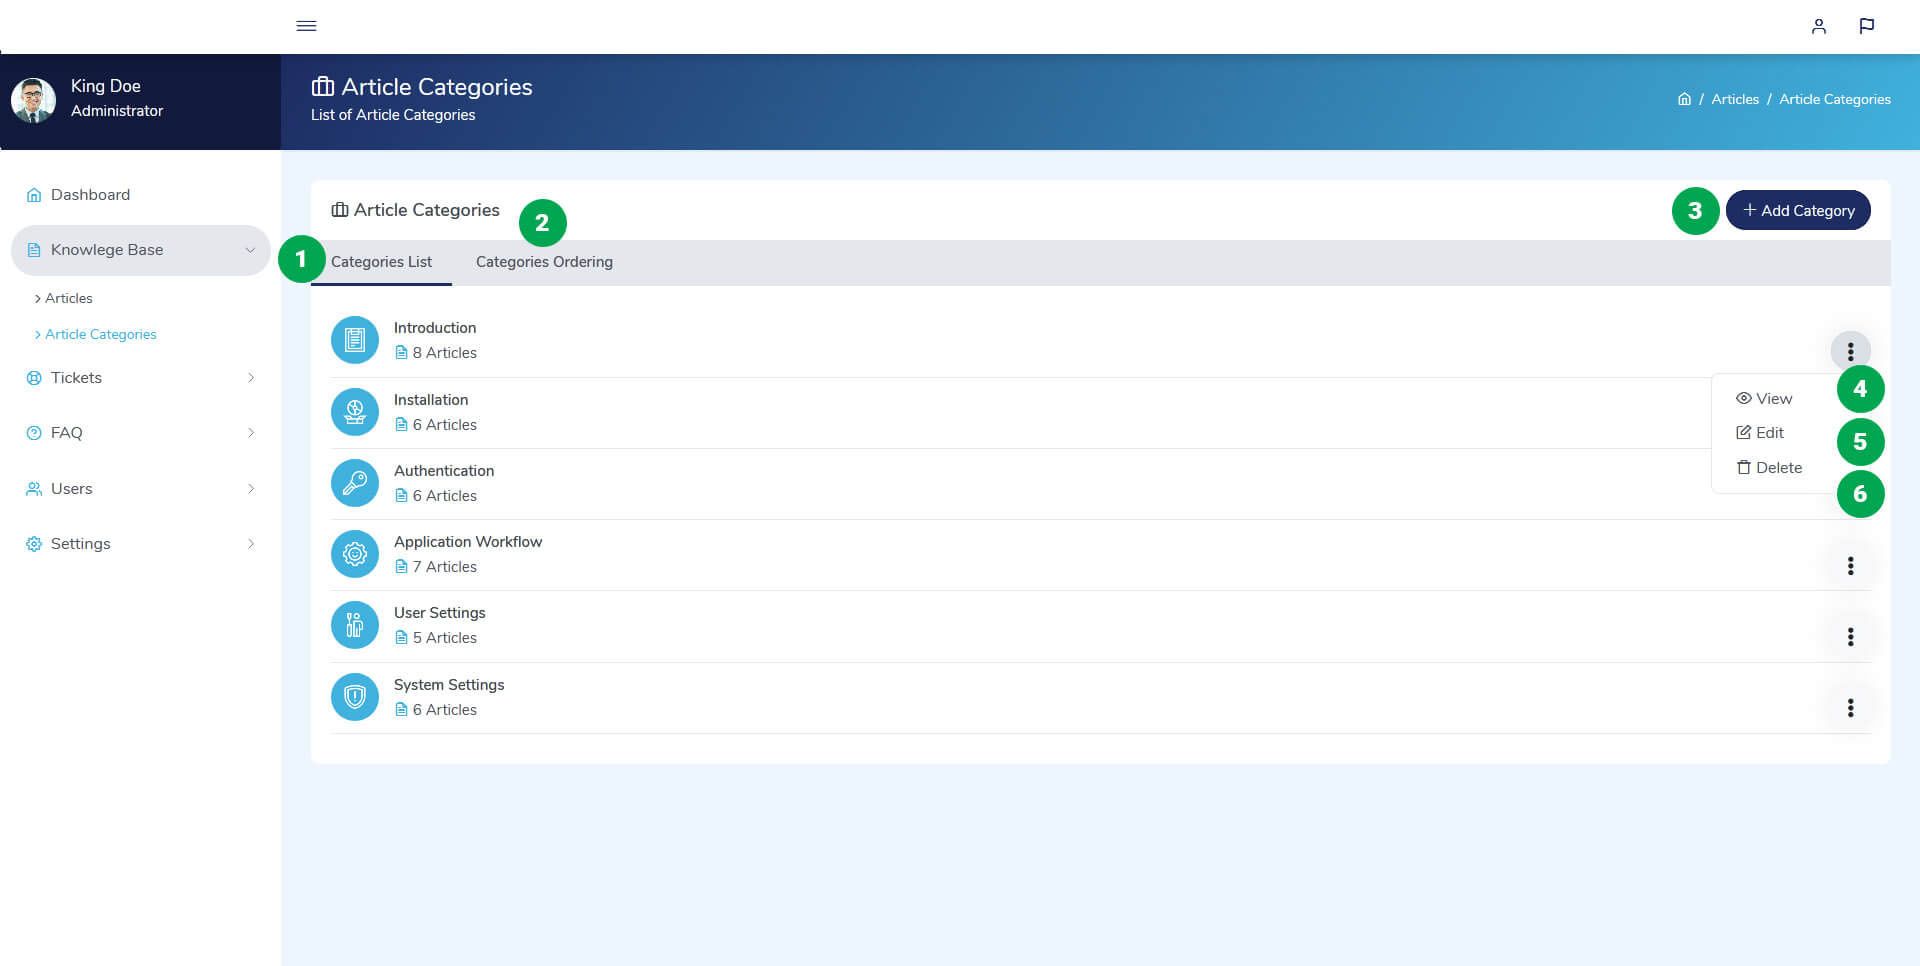Click the System Settings shield icon

click(x=355, y=697)
